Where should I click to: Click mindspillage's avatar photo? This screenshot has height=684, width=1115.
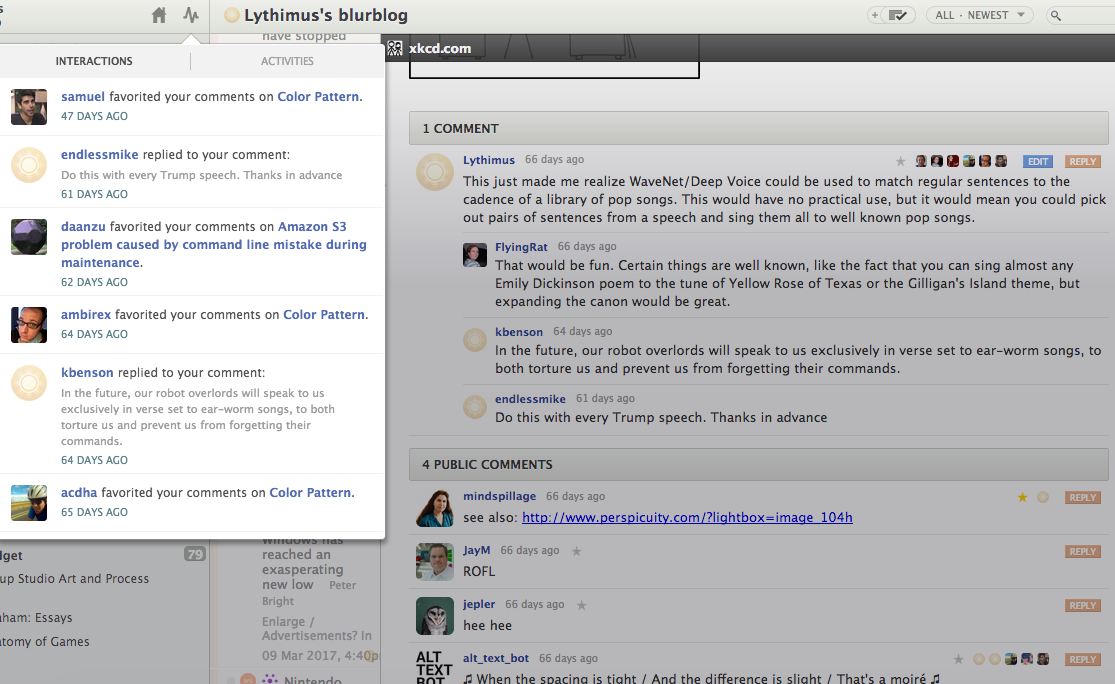pyautogui.click(x=434, y=508)
